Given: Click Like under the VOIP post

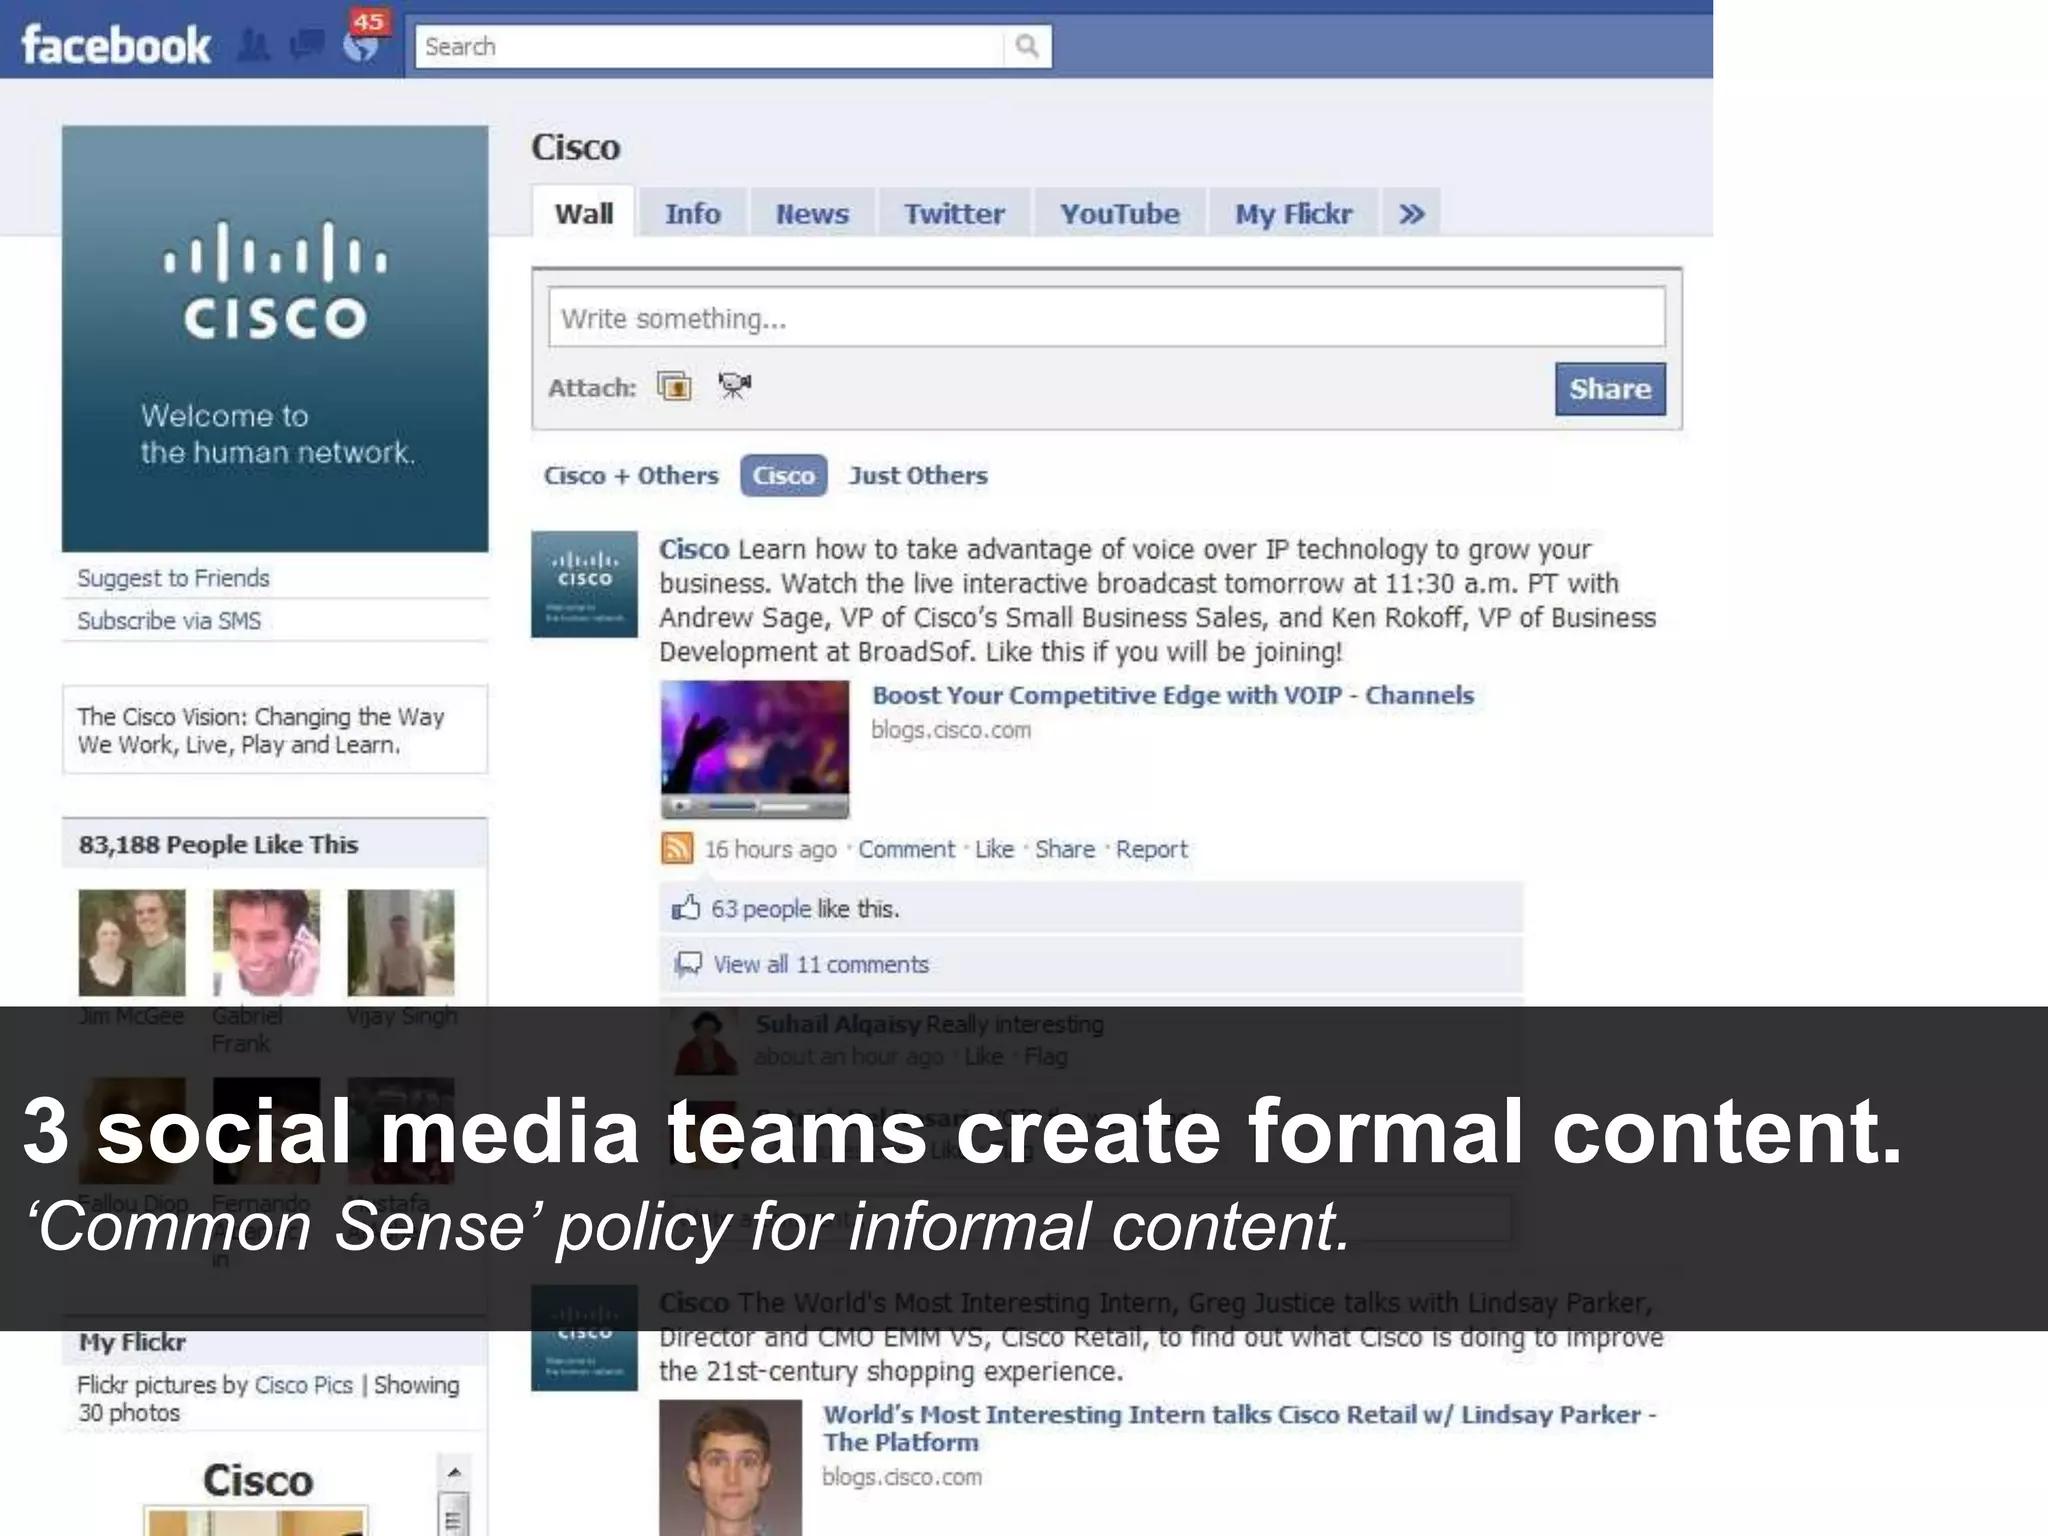Looking at the screenshot, I should (994, 849).
